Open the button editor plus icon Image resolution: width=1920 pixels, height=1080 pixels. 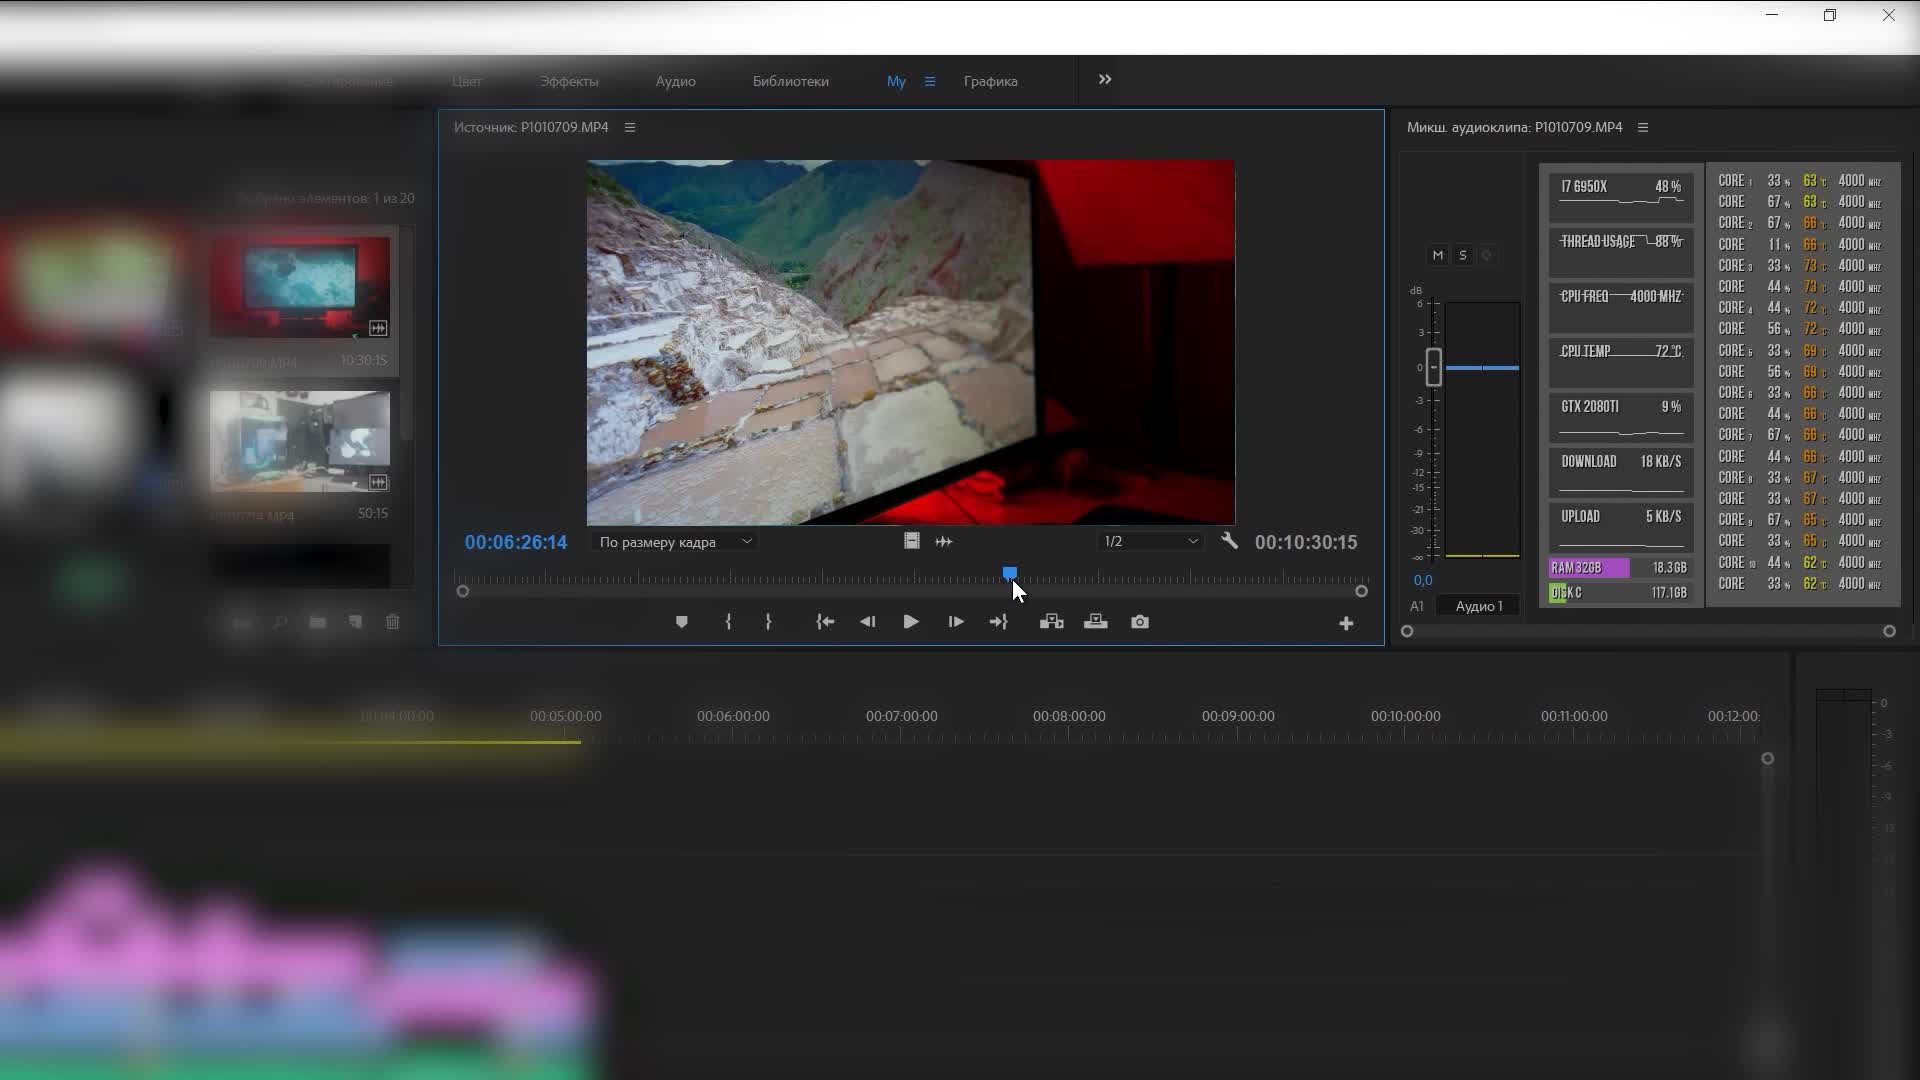point(1346,623)
